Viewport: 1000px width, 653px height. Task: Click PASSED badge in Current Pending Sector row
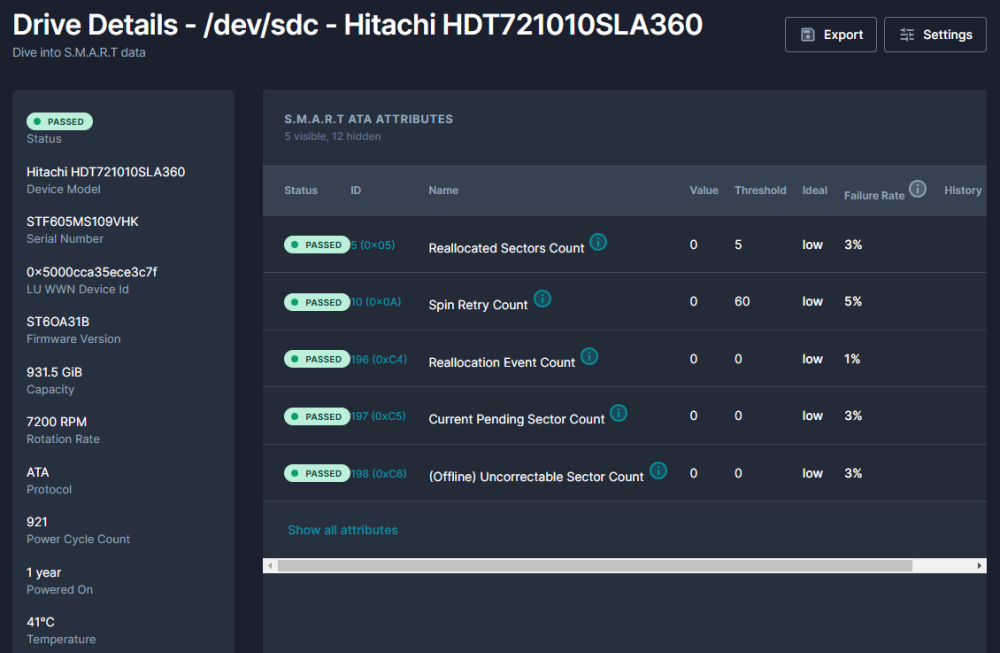[317, 416]
